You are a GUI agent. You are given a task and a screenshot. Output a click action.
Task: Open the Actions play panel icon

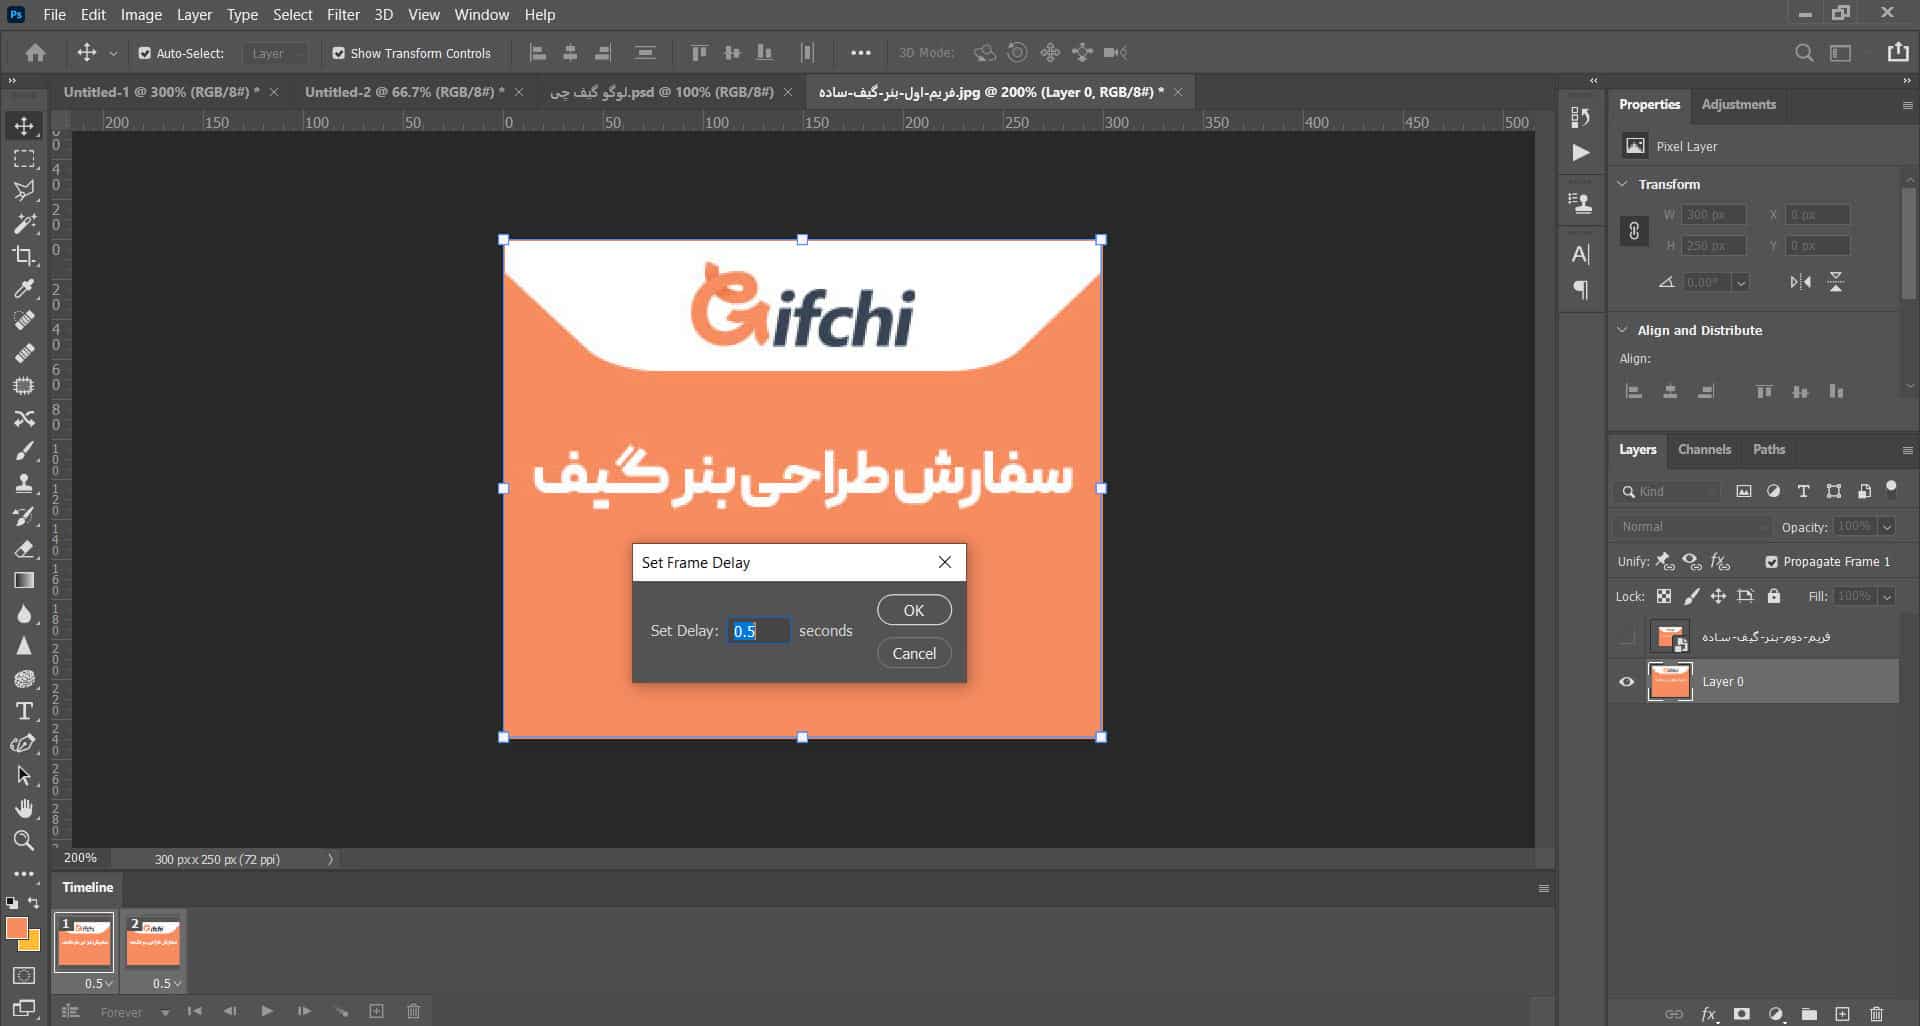[x=1581, y=153]
